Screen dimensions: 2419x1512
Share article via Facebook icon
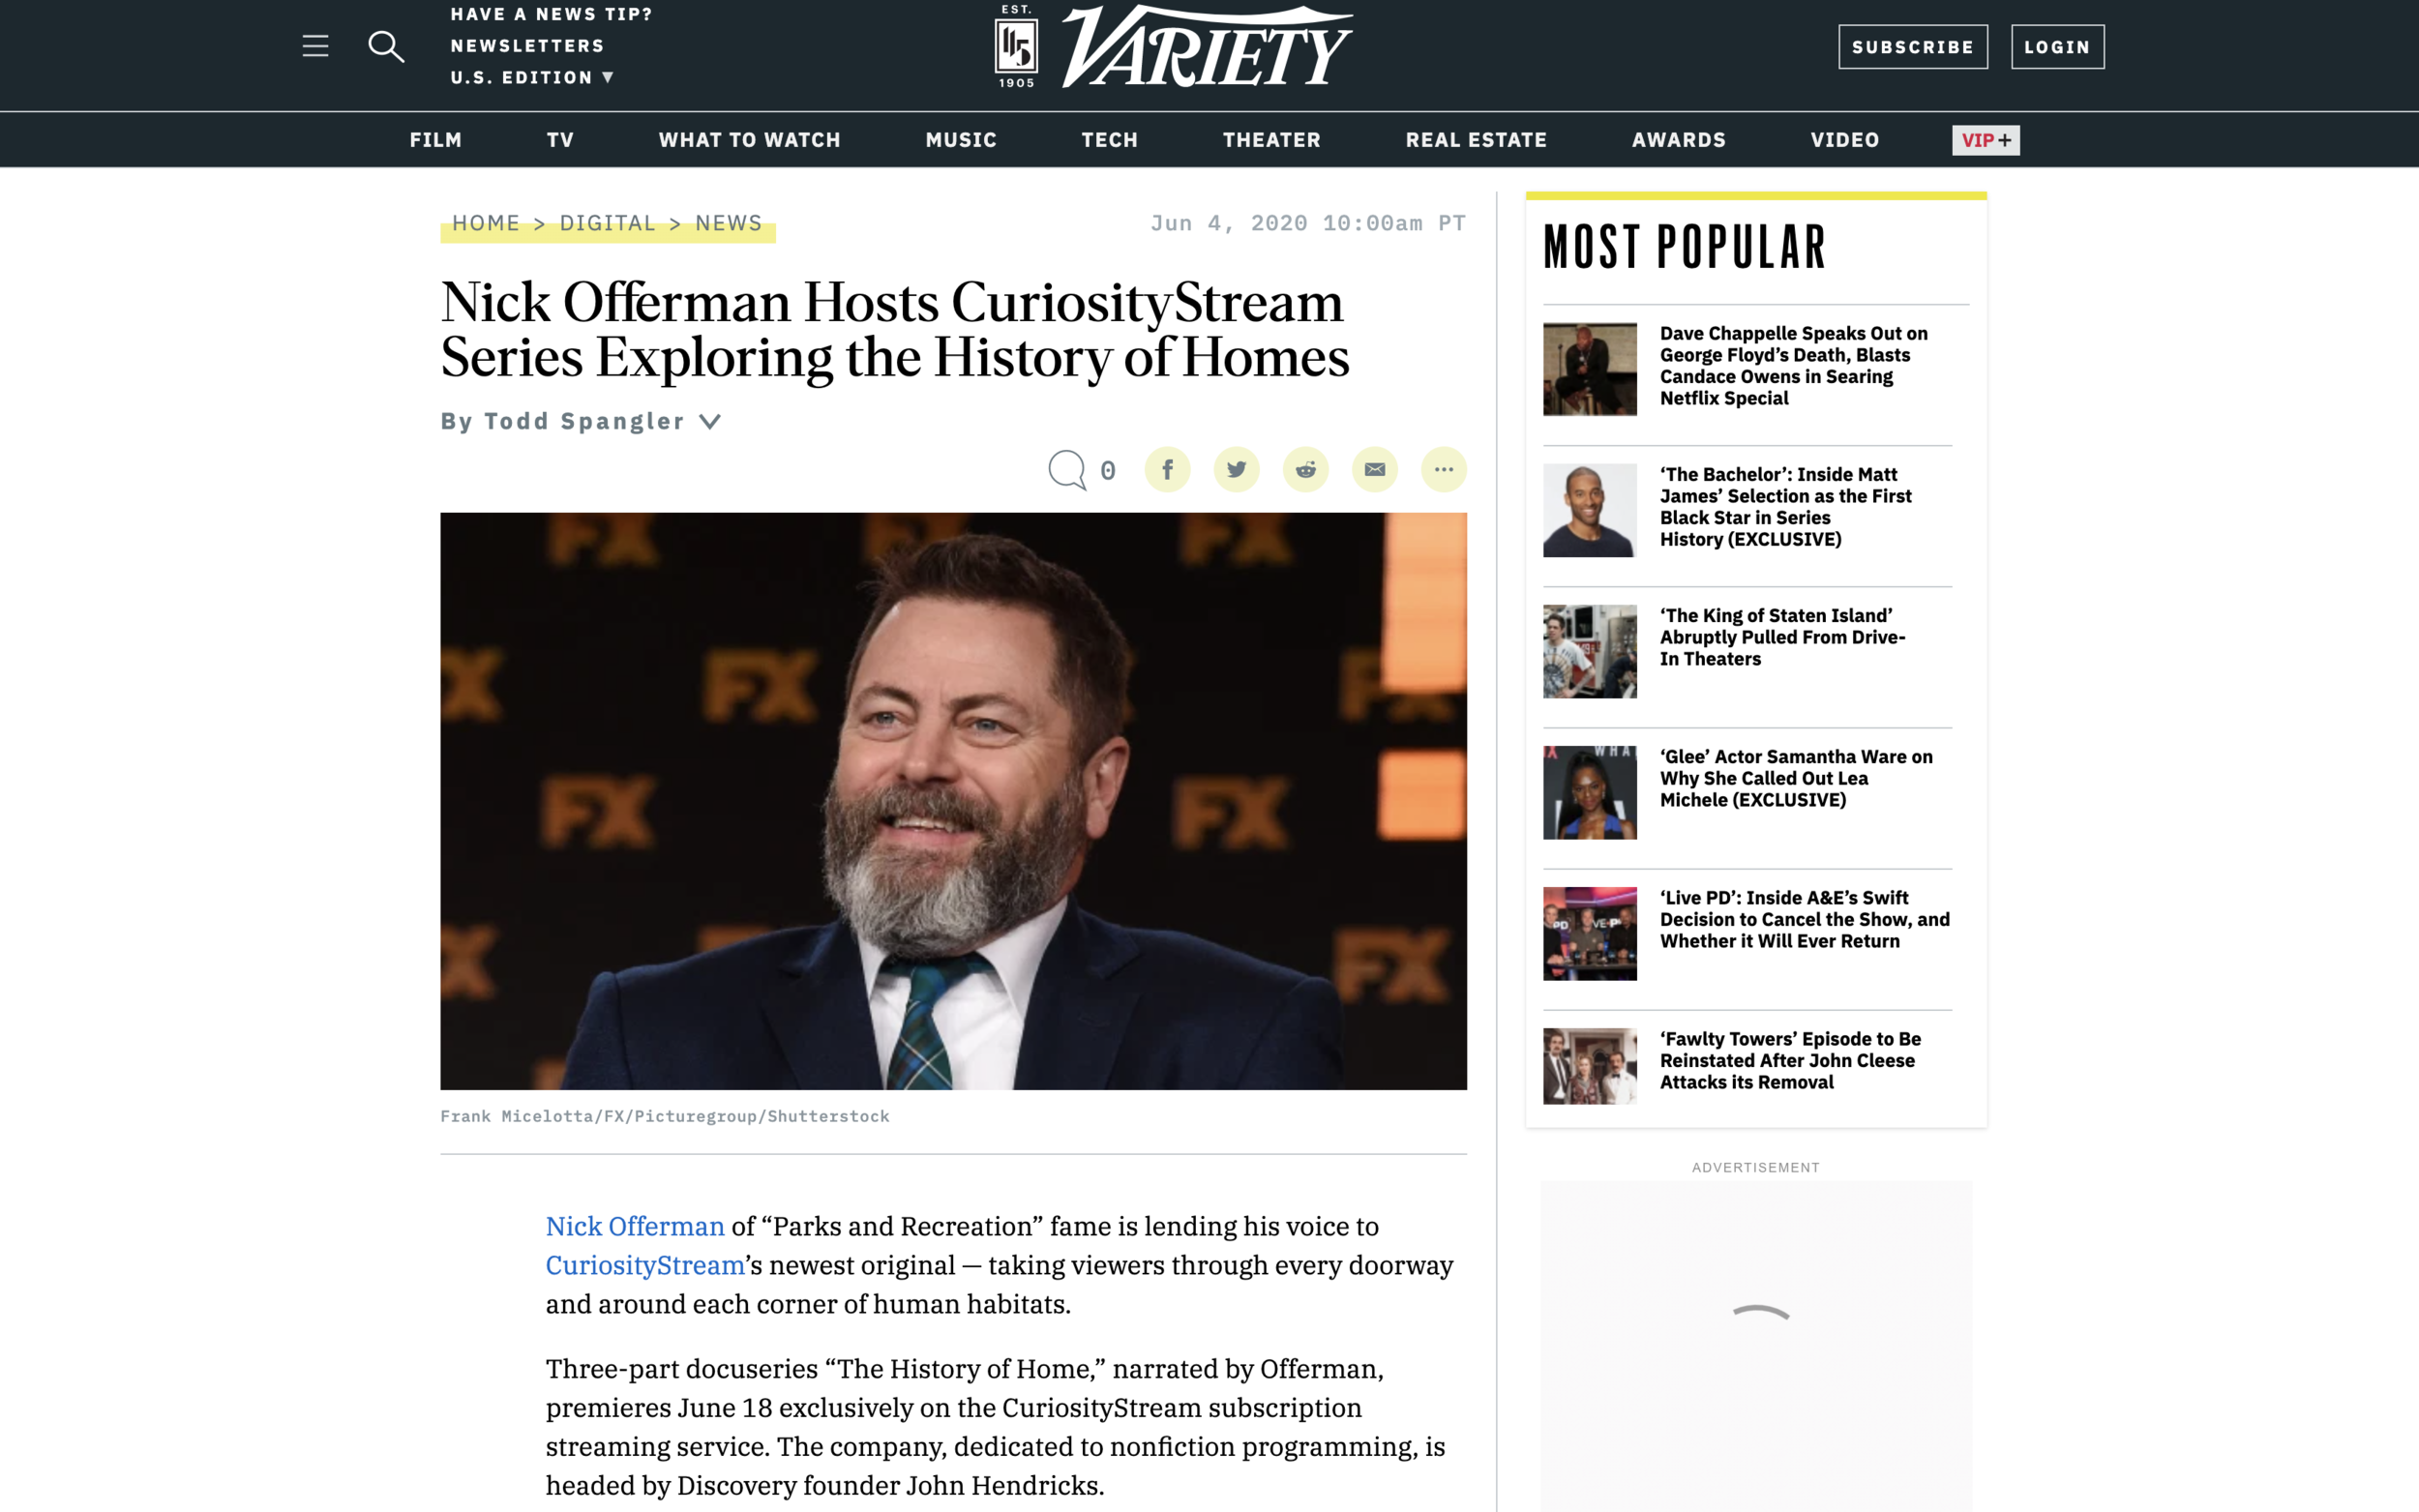point(1167,469)
